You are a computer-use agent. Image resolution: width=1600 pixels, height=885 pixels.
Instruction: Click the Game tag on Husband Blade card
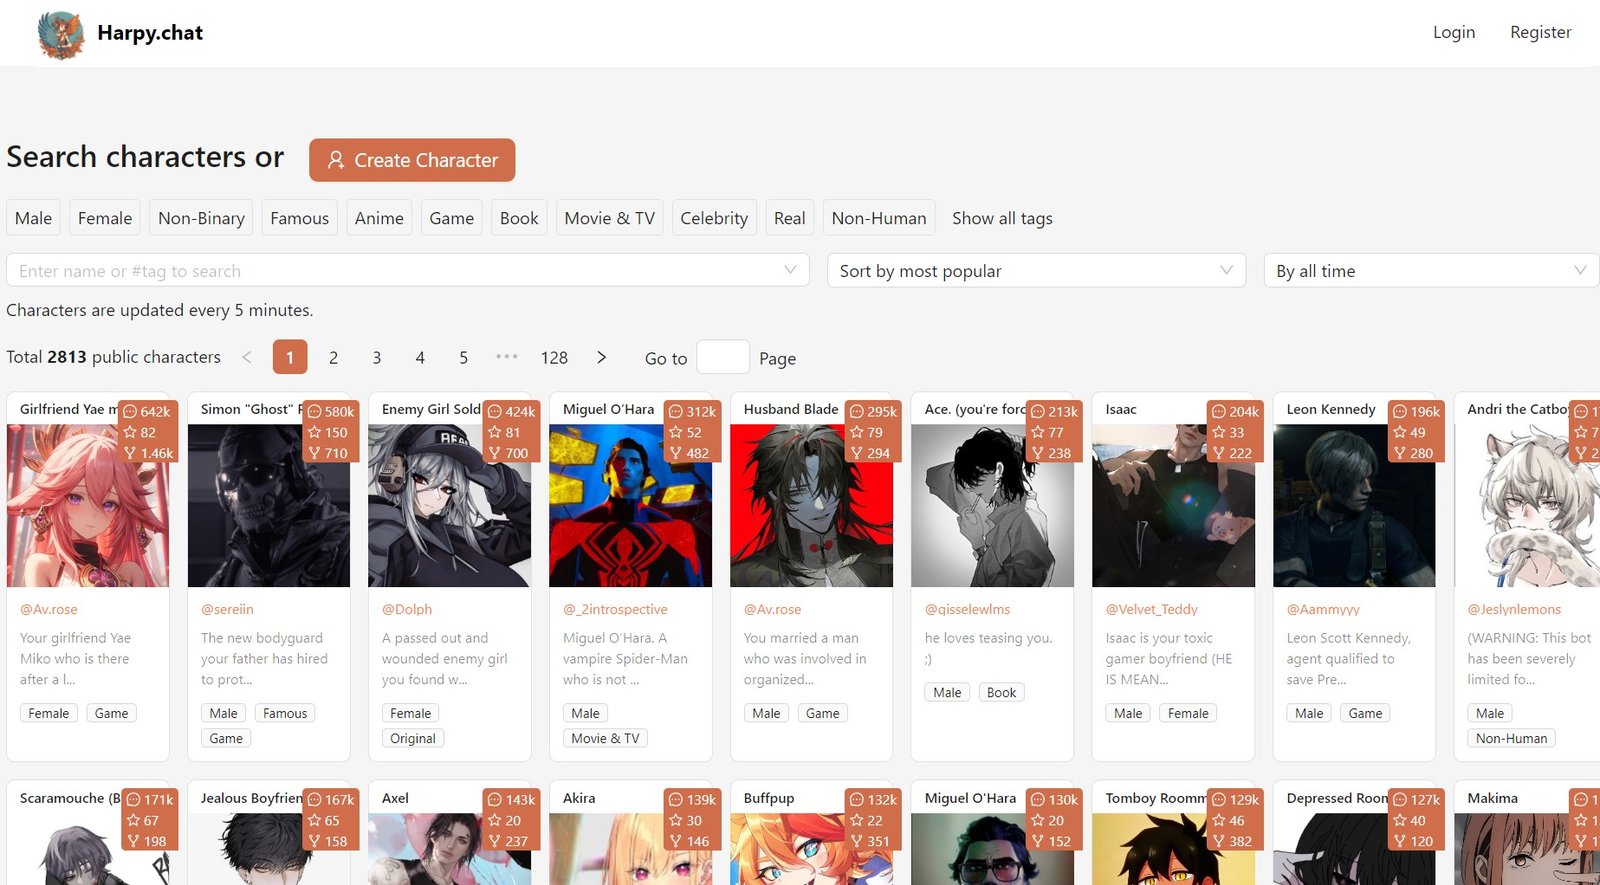point(823,713)
